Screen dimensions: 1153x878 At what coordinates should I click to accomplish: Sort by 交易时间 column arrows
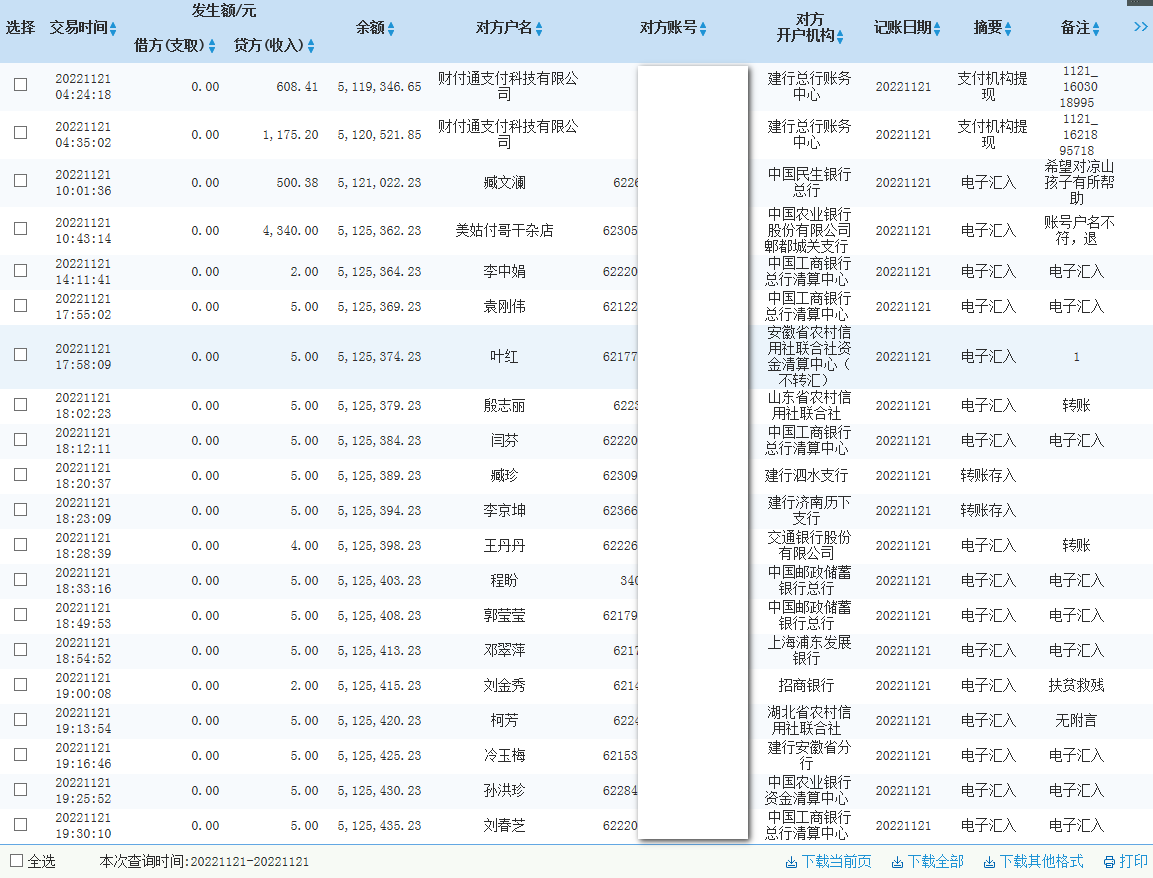[x=113, y=29]
